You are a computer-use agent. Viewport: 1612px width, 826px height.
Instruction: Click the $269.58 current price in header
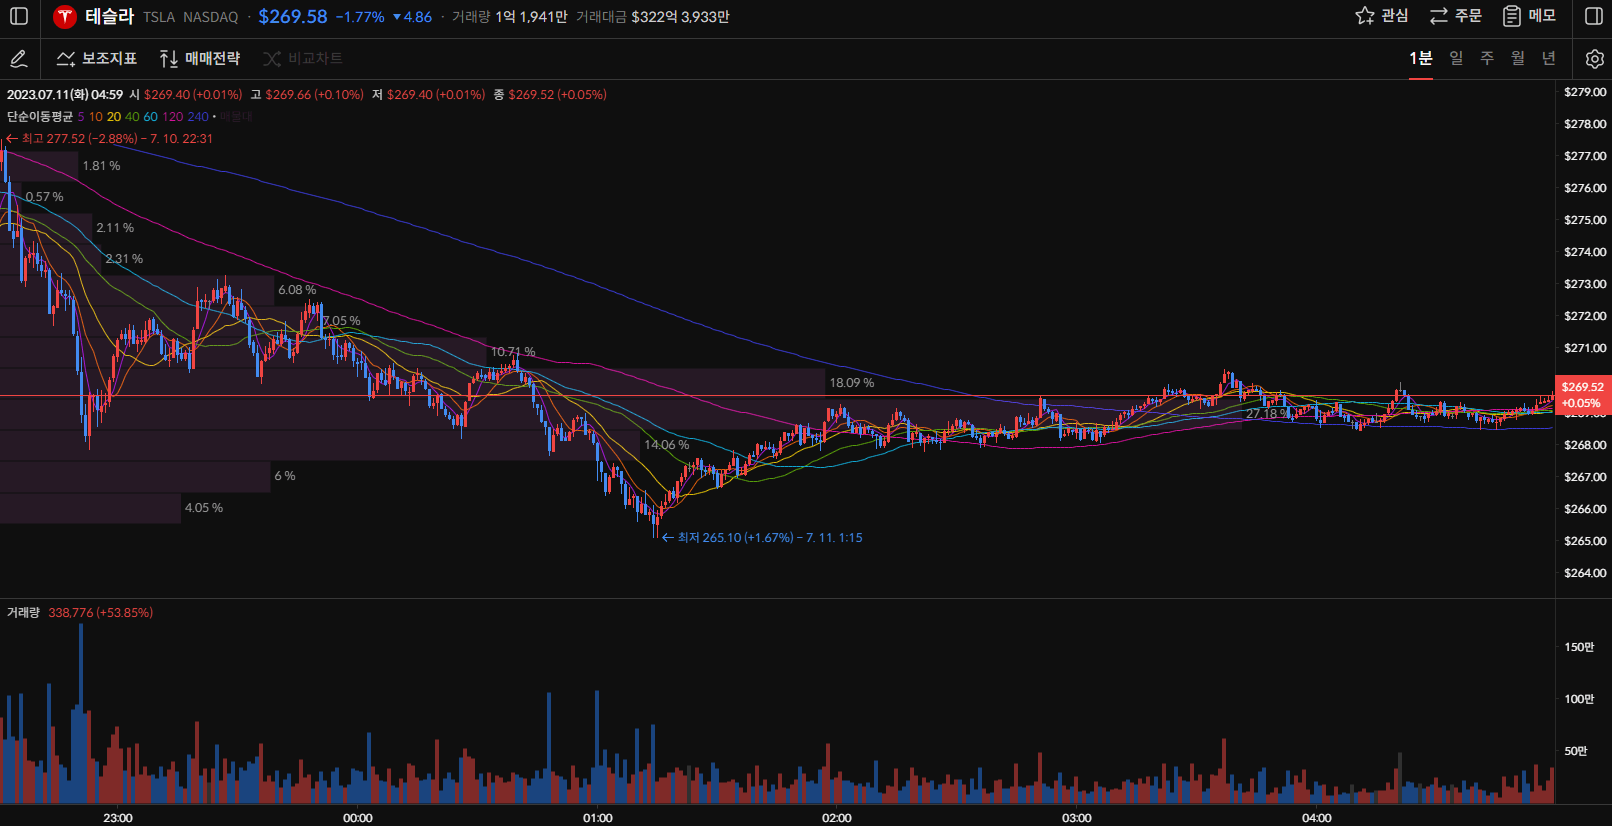click(x=293, y=17)
